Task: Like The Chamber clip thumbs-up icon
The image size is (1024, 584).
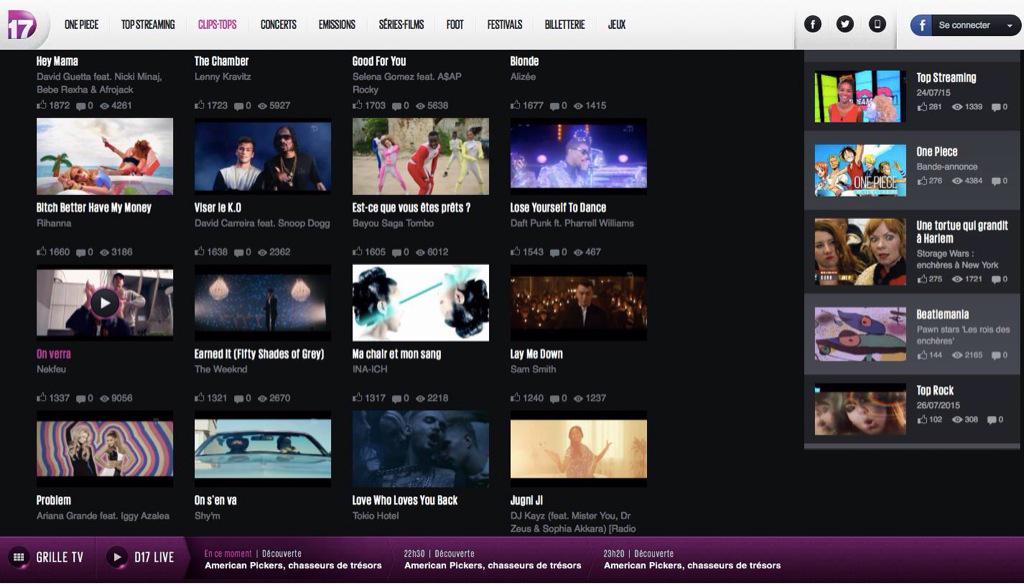Action: pos(200,105)
